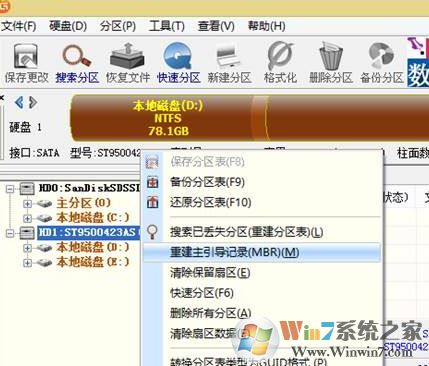Go to previous disk with left arrow
The width and height of the screenshot is (429, 366).
tap(19, 102)
